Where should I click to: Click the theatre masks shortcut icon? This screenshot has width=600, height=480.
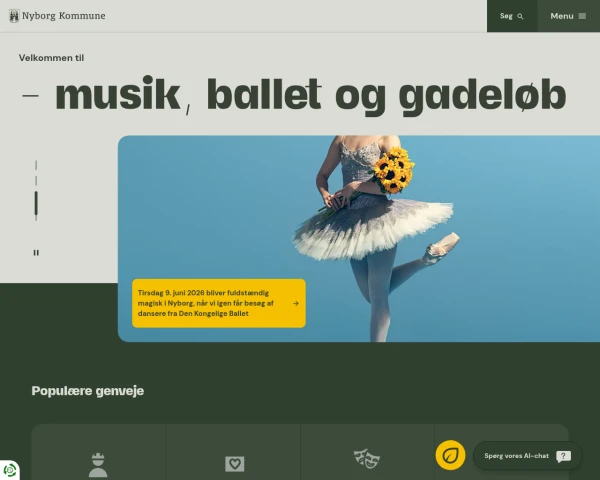[x=367, y=459]
